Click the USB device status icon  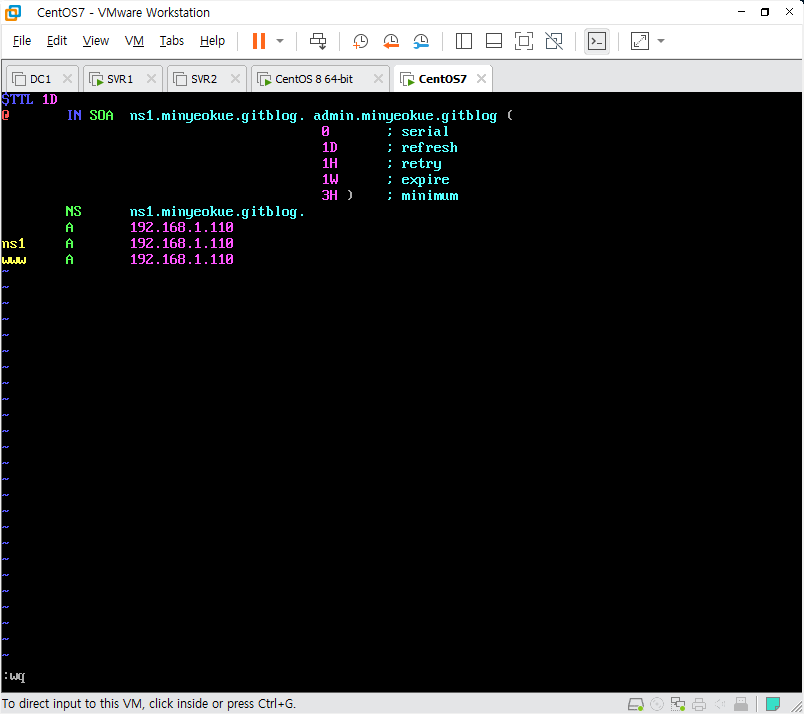(741, 704)
